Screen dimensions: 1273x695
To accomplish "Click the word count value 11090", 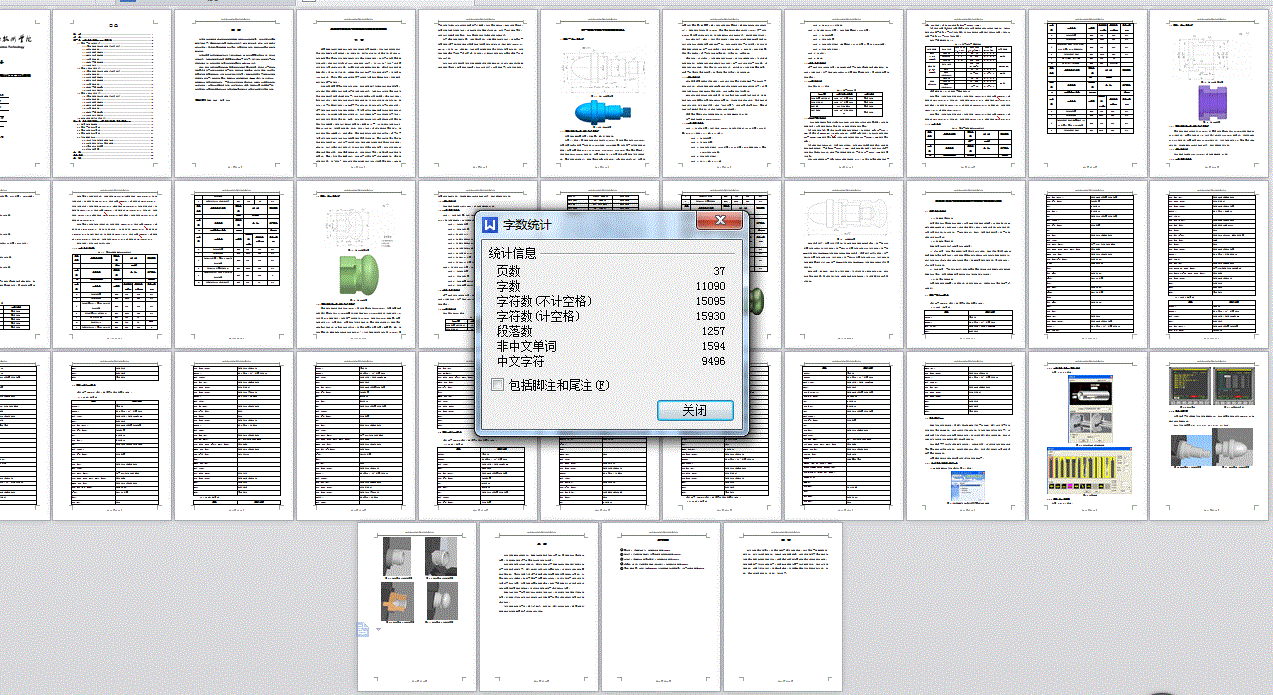I will coord(710,286).
